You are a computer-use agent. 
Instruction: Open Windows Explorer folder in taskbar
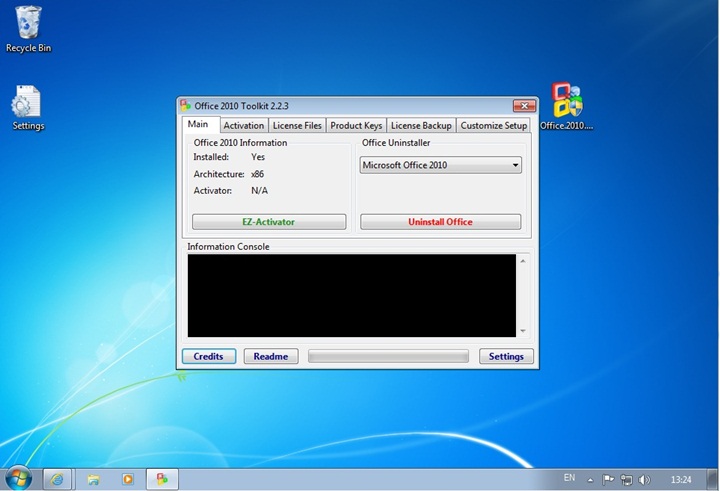pos(93,480)
